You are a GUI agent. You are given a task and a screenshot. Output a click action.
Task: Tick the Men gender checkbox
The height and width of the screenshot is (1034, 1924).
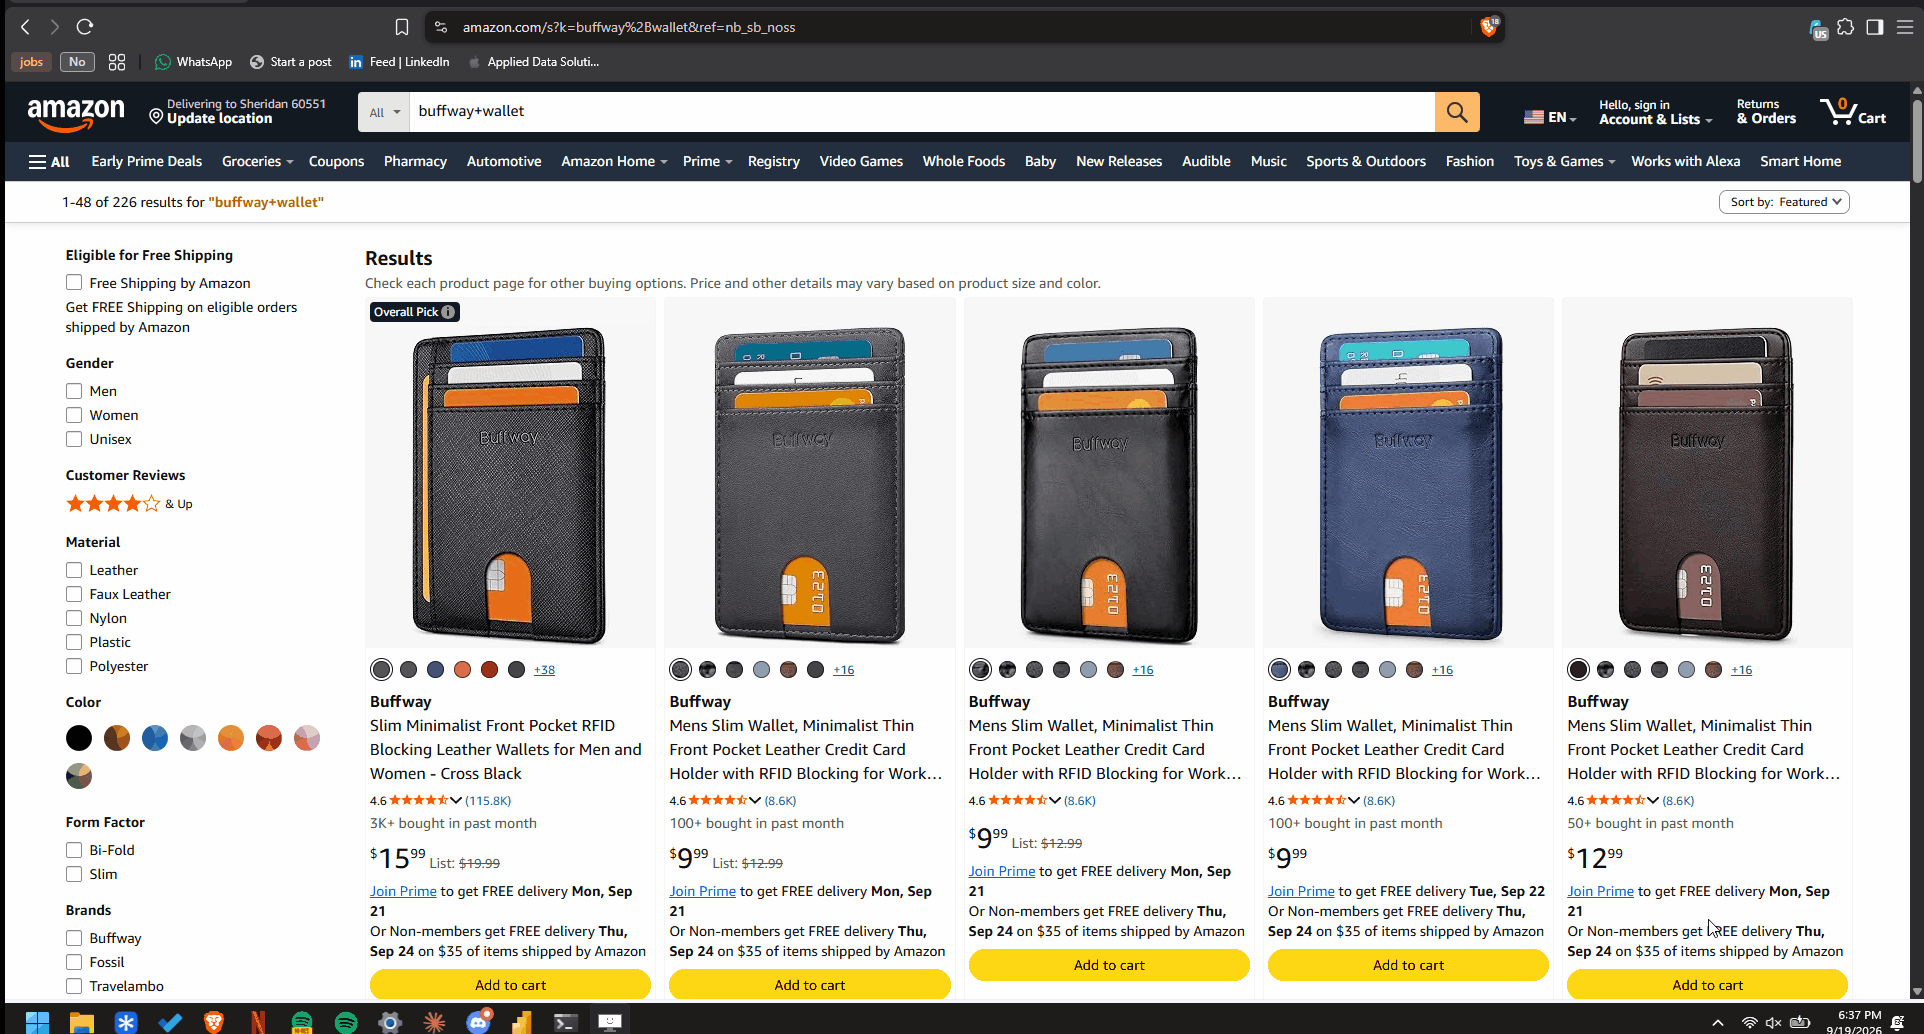point(74,391)
